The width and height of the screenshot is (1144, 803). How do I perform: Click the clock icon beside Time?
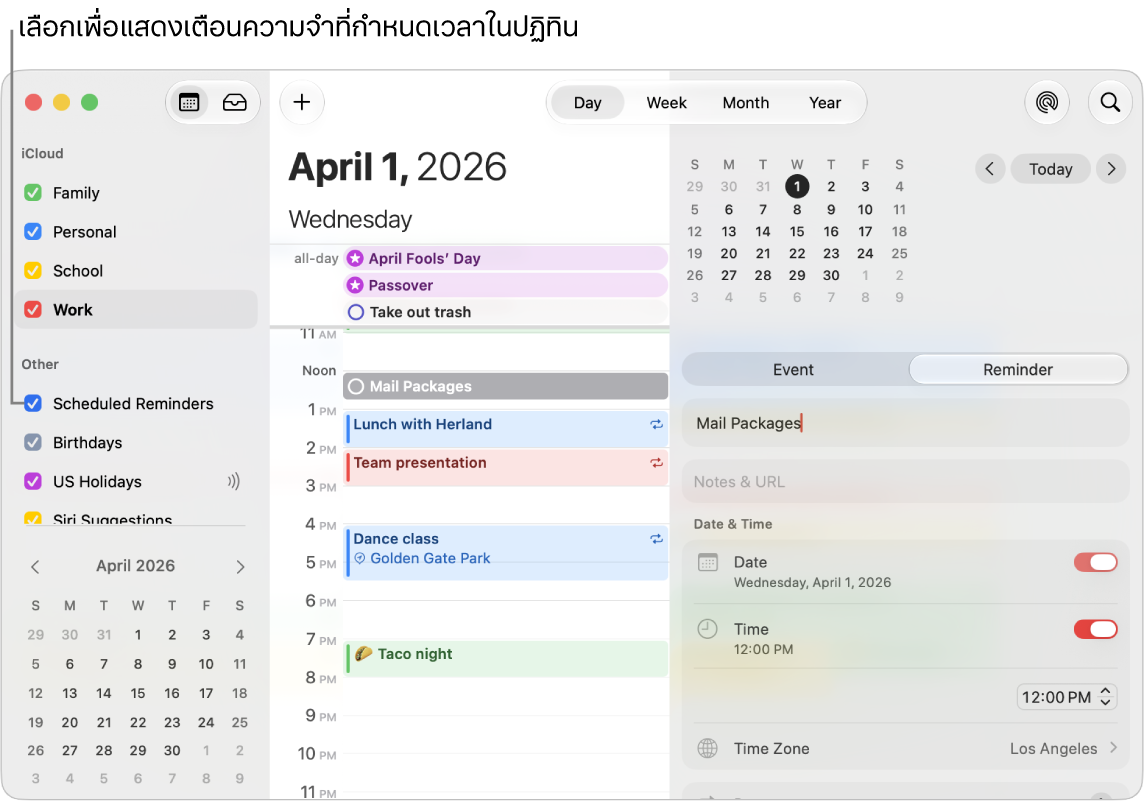708,629
